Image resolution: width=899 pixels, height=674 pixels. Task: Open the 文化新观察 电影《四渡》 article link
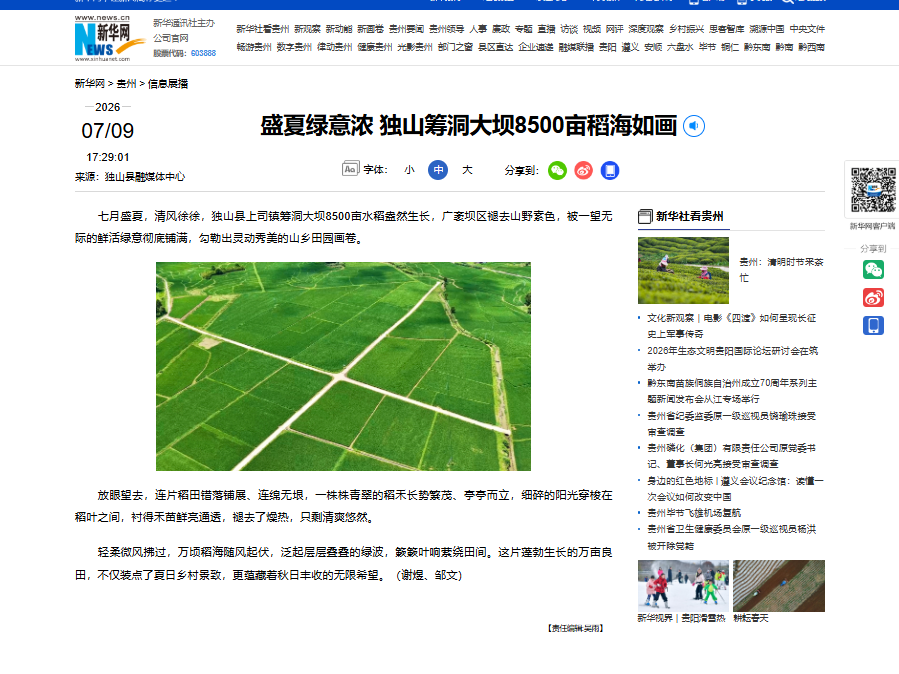(x=732, y=326)
